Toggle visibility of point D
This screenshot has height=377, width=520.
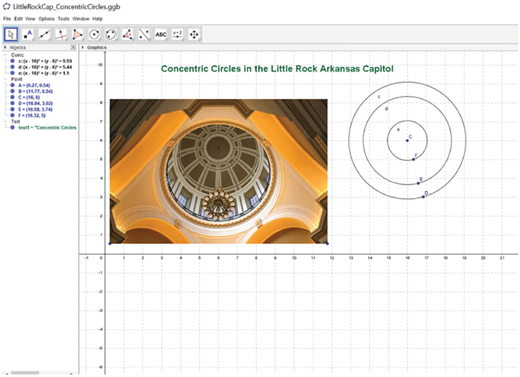pyautogui.click(x=12, y=103)
